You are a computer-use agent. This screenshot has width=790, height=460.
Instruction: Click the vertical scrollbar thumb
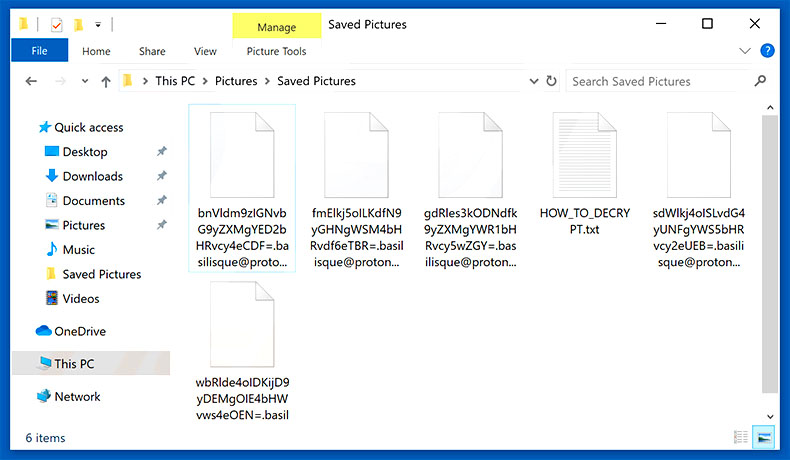(770, 254)
